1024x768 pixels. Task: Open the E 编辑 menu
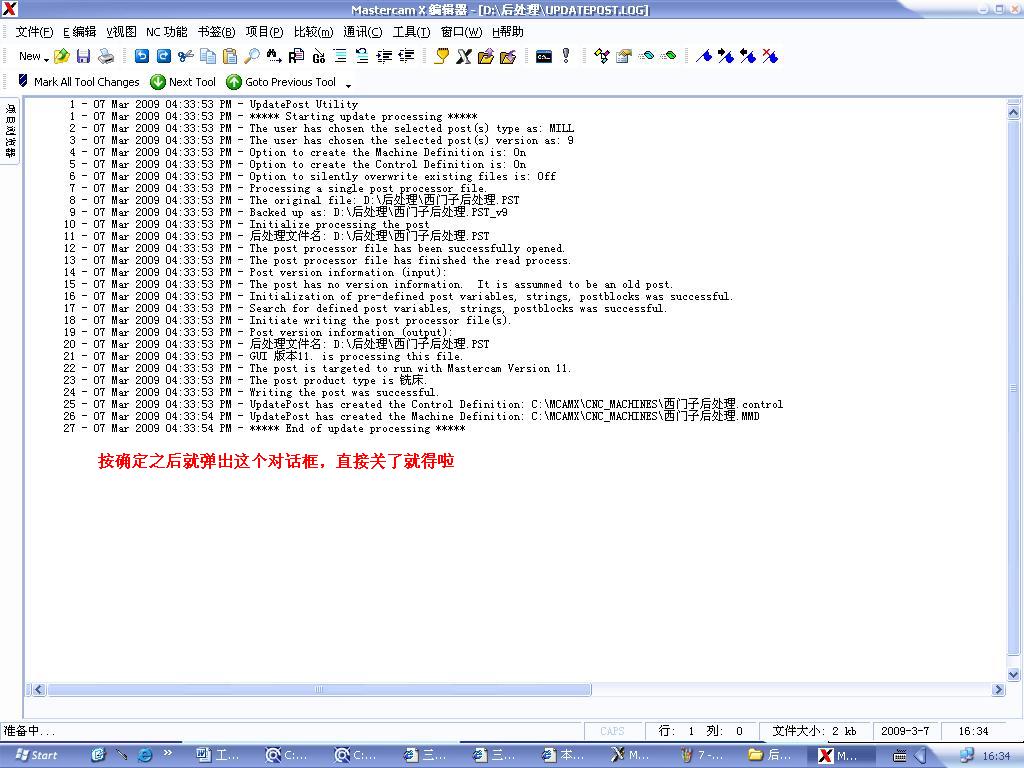pos(80,32)
